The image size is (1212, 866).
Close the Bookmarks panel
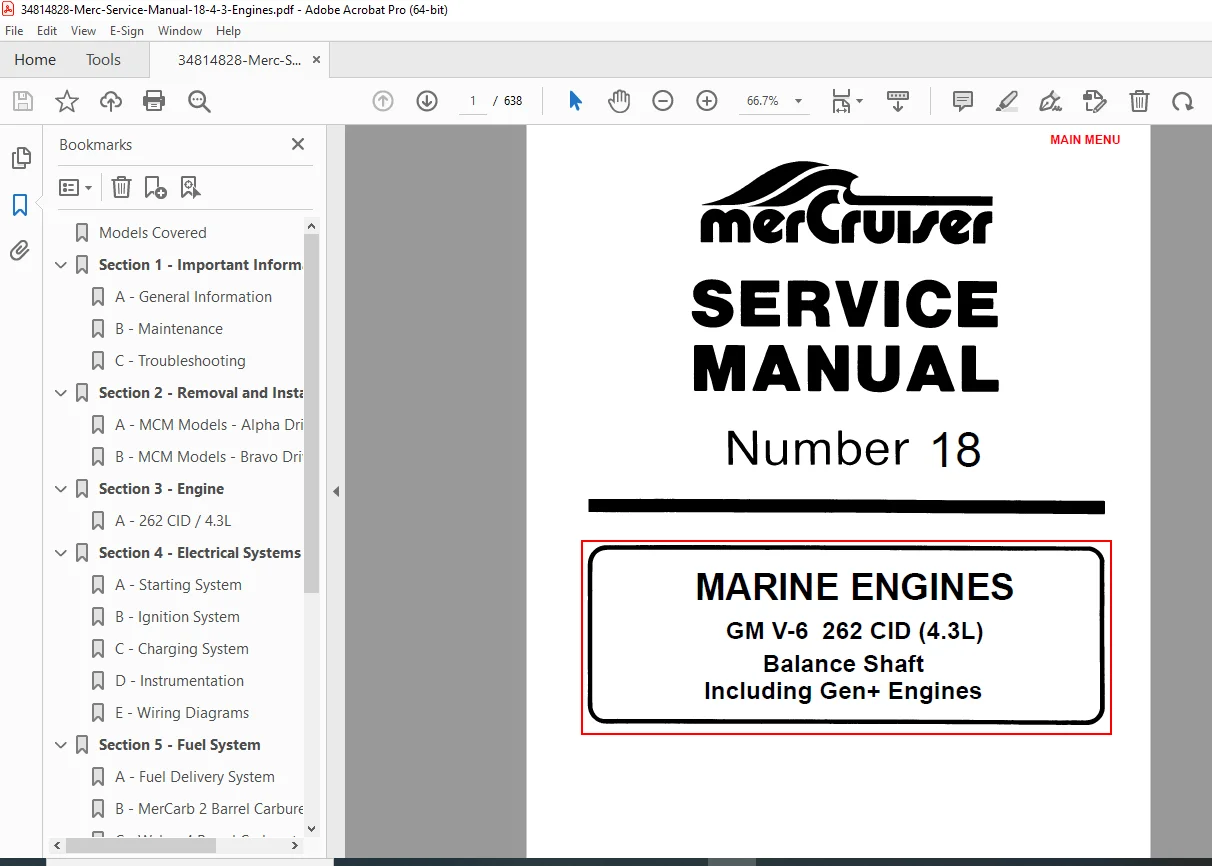pyautogui.click(x=297, y=144)
